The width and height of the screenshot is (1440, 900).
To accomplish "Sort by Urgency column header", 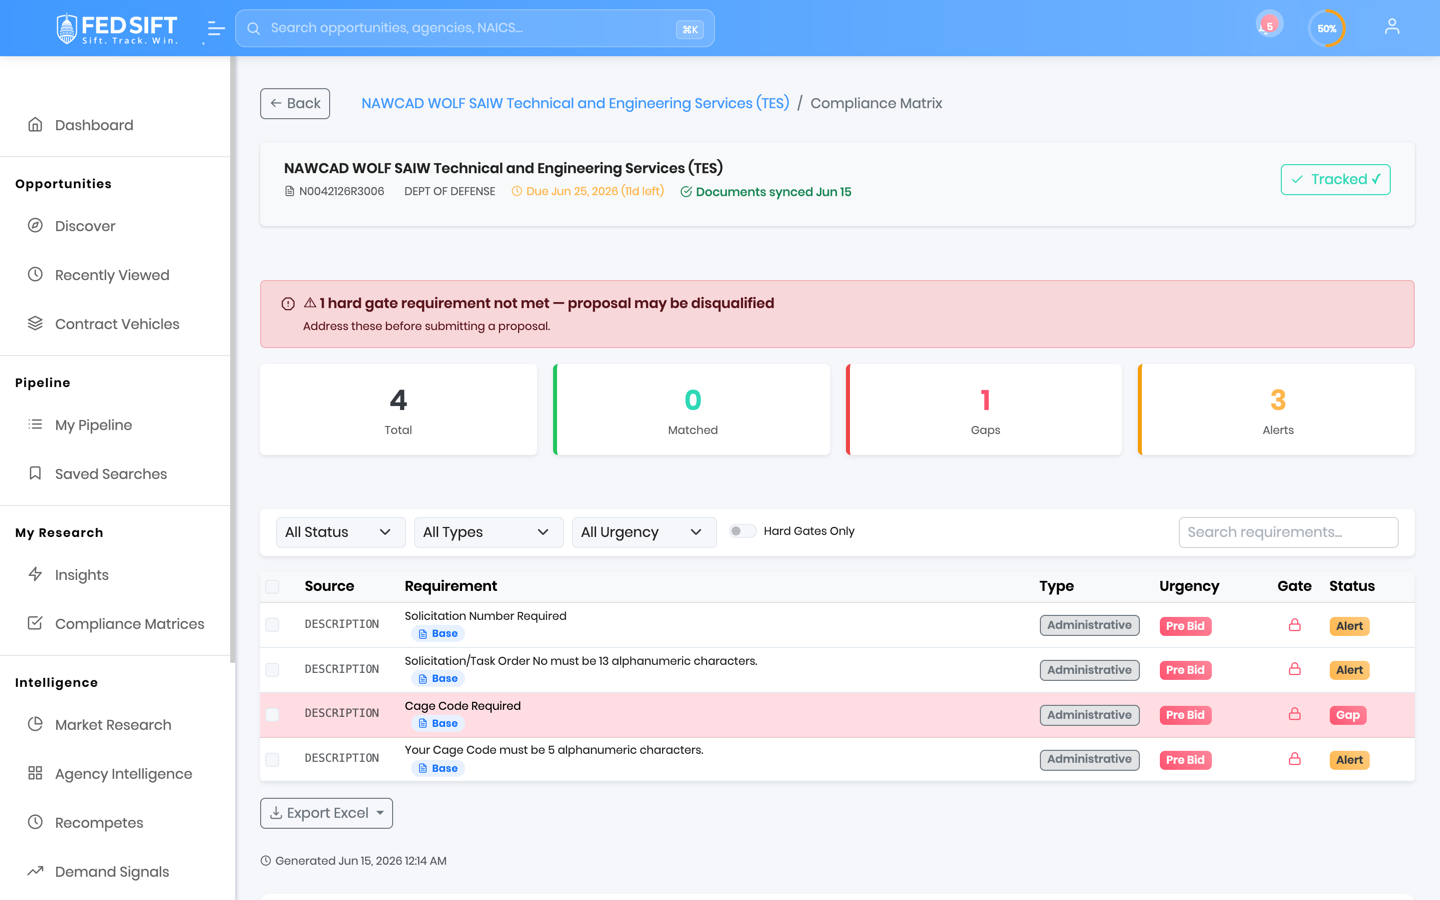I will [x=1189, y=586].
